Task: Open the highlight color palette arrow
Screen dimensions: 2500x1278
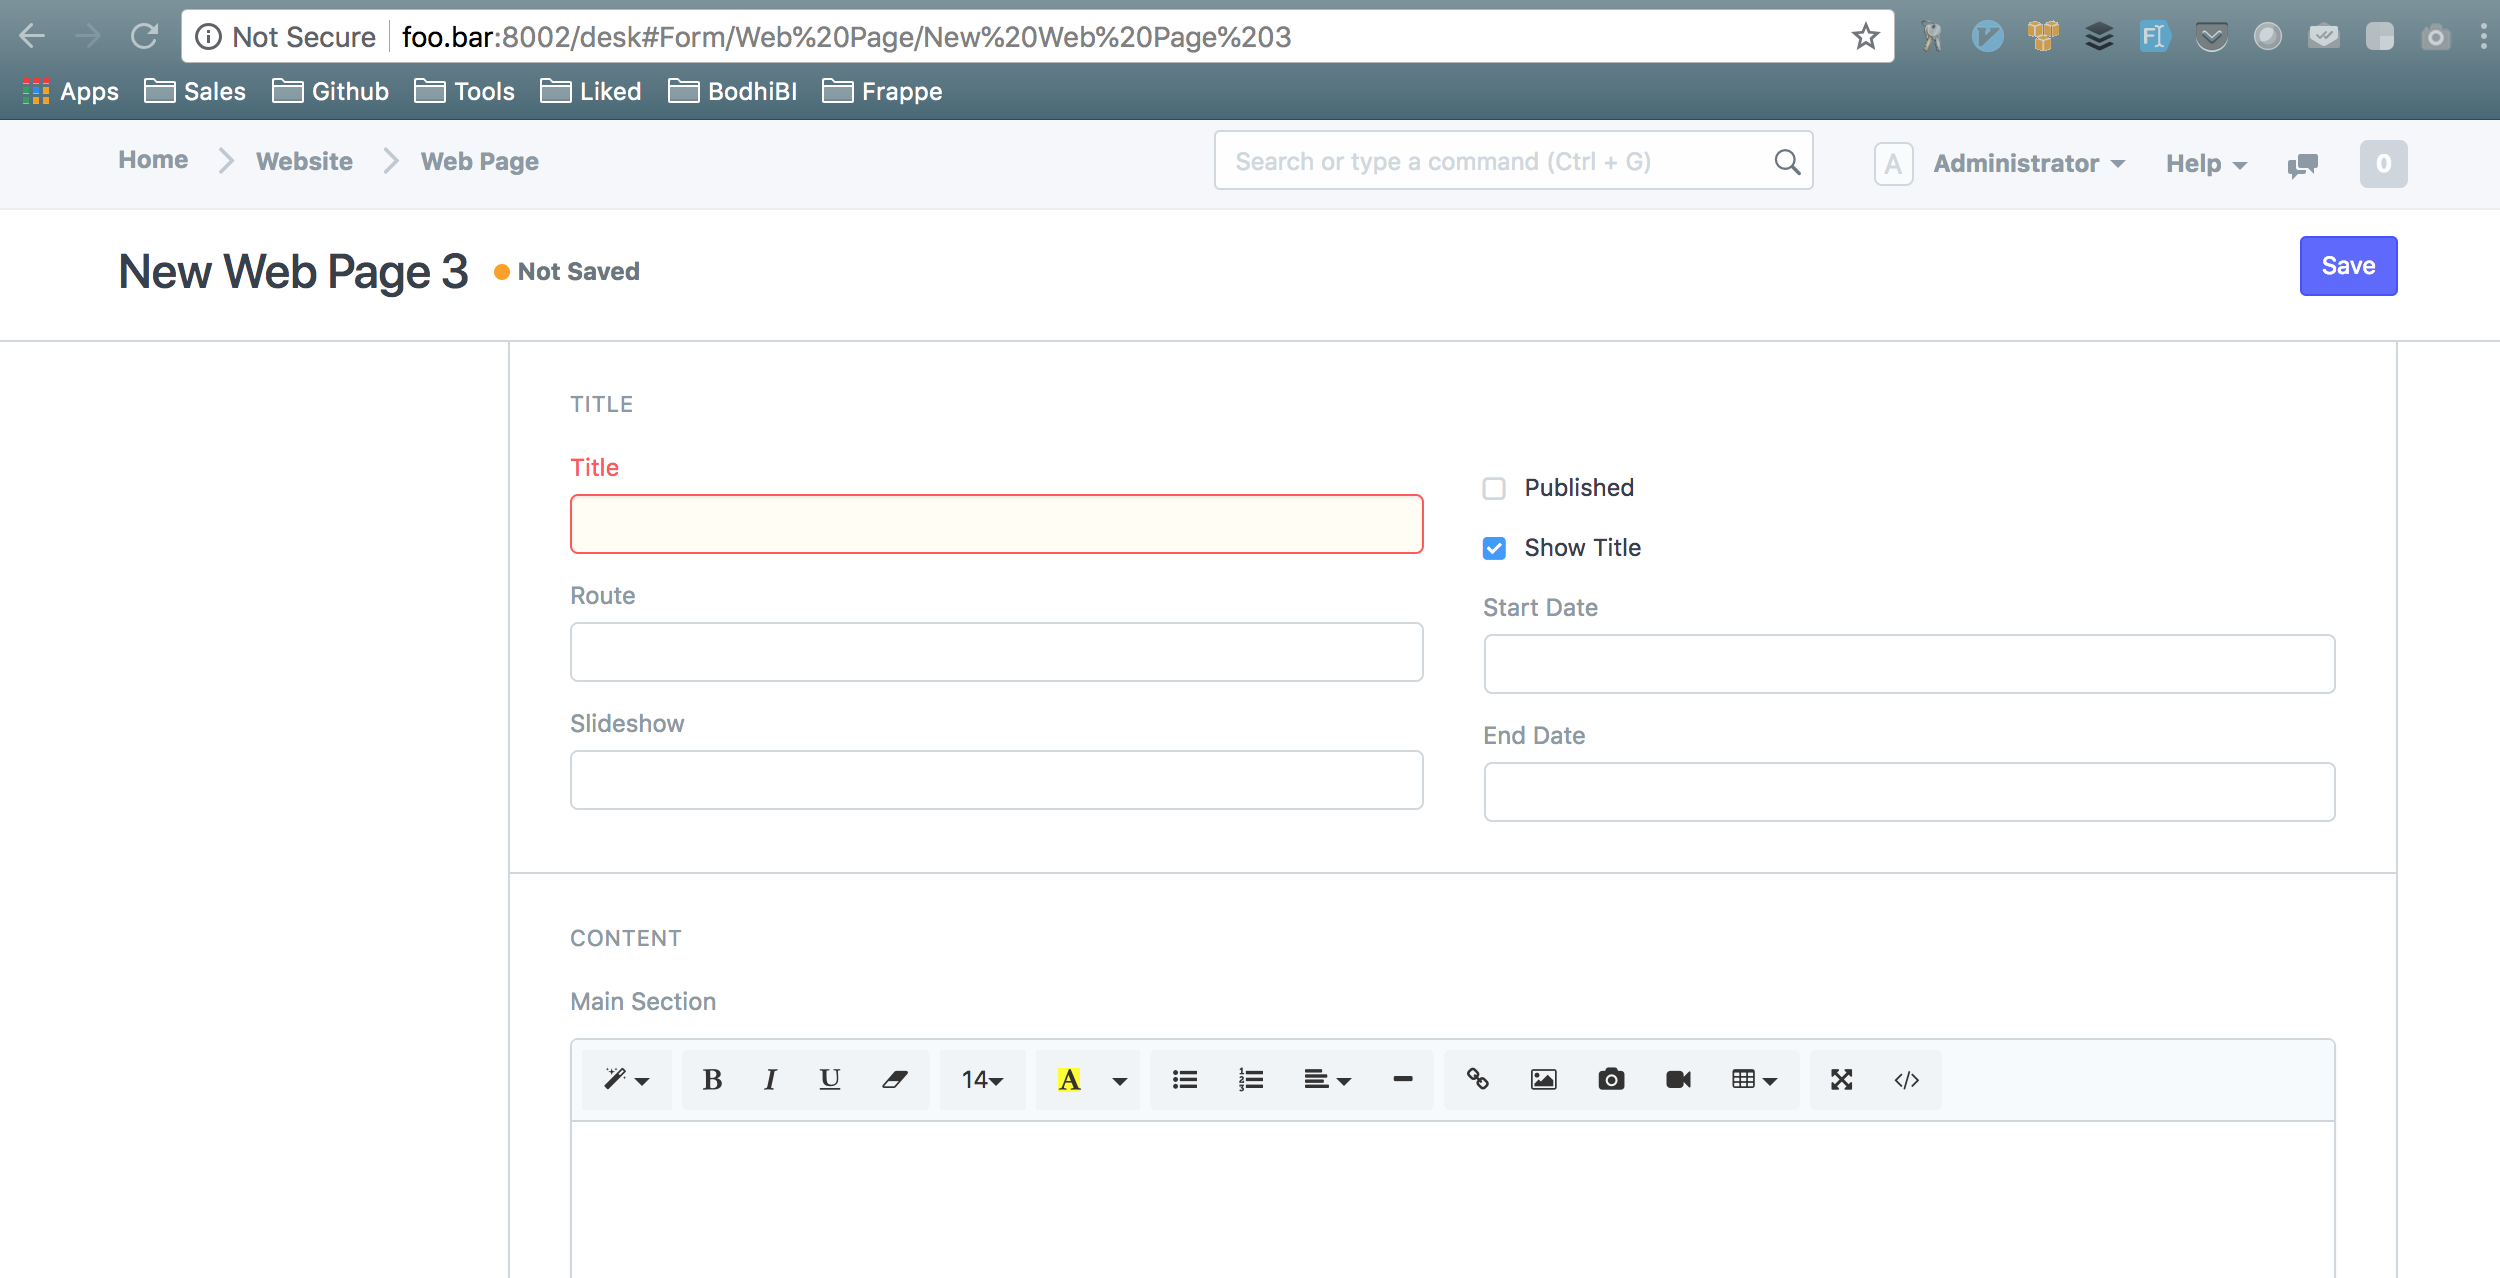Action: pyautogui.click(x=1120, y=1080)
